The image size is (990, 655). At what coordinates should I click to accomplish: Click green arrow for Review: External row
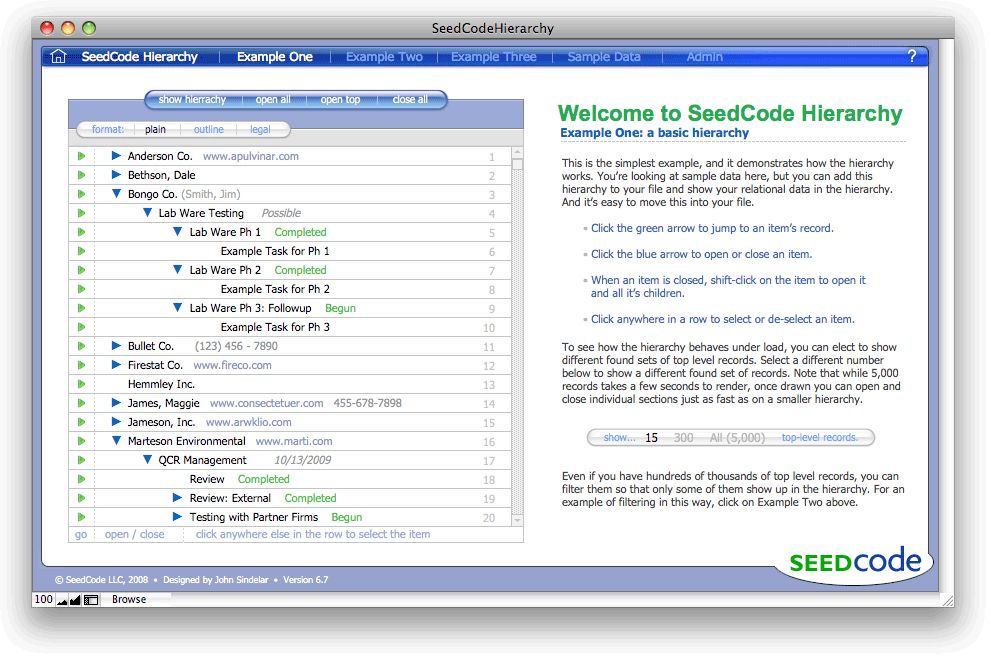[81, 498]
